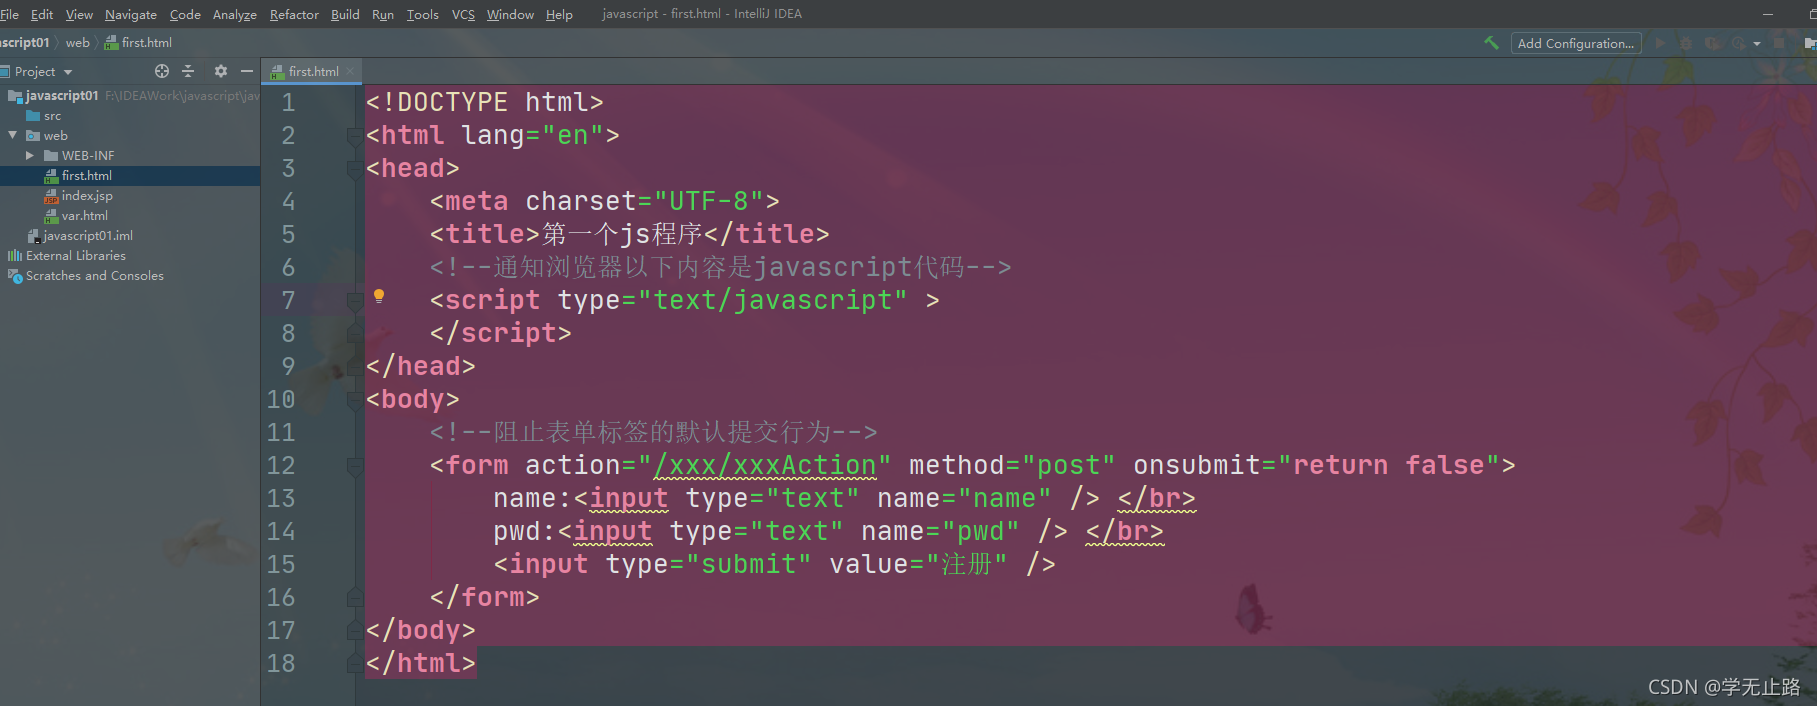Open the Run menu

tap(383, 14)
